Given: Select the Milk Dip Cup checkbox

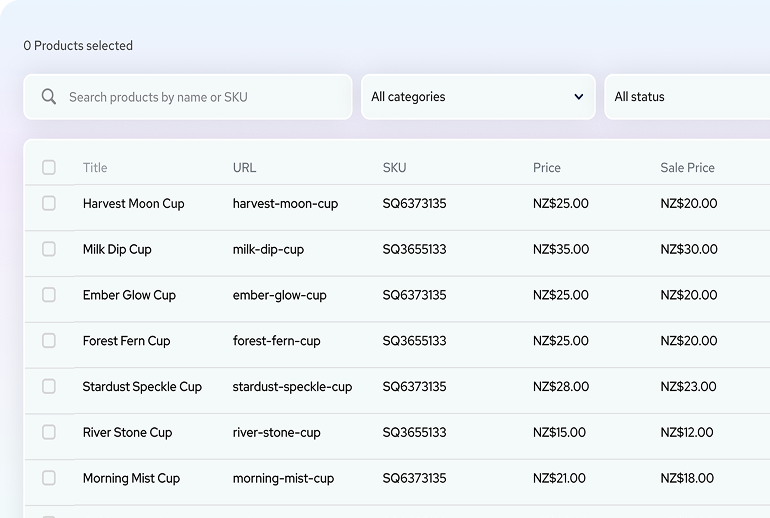Looking at the screenshot, I should coord(49,249).
